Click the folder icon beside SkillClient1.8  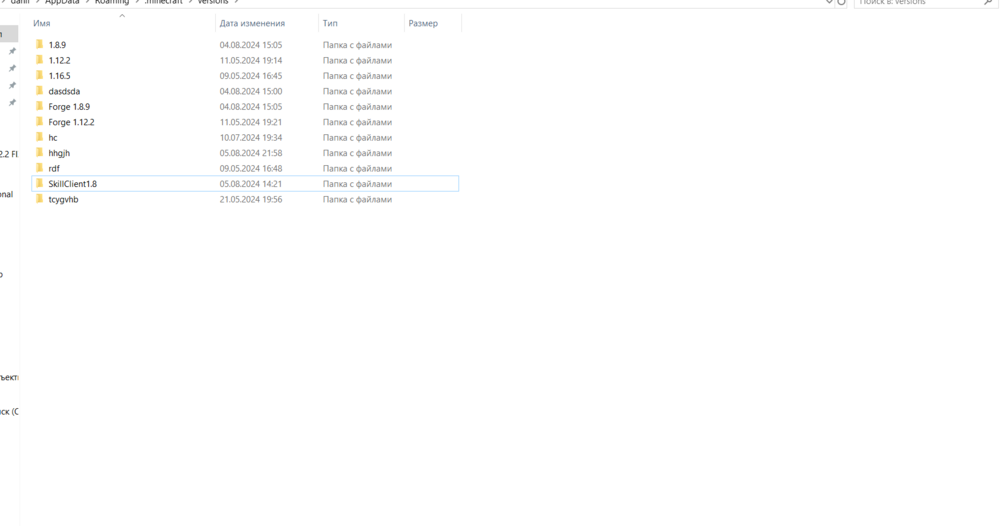pos(40,184)
